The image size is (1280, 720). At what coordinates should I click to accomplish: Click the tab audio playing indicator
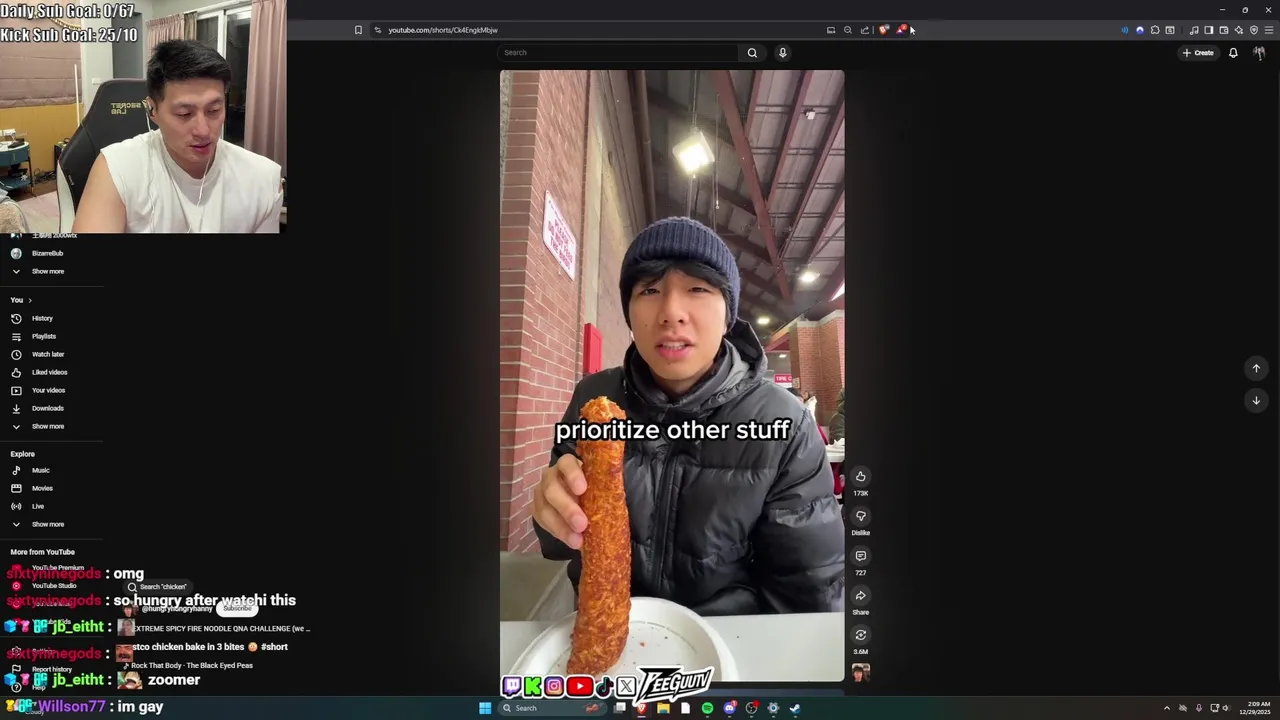[1124, 30]
